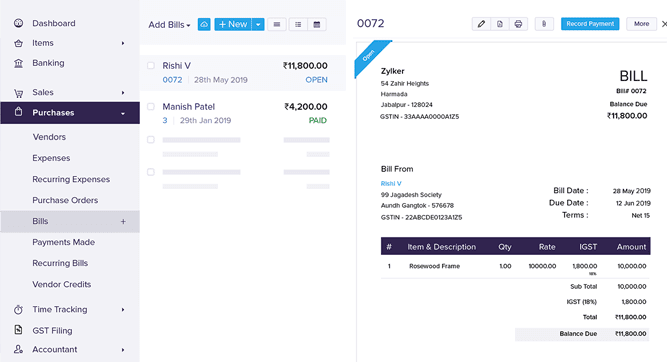Switch to the detailed list view icon
Image resolution: width=667 pixels, height=362 pixels.
pos(298,24)
